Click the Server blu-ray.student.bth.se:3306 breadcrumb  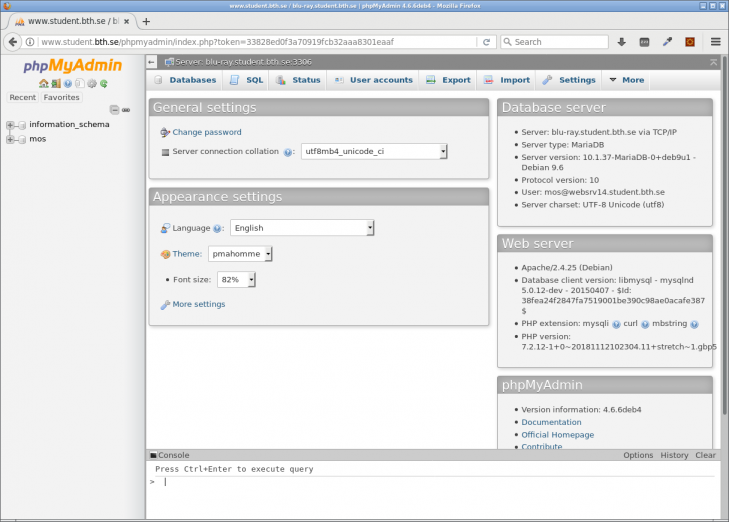coord(243,62)
